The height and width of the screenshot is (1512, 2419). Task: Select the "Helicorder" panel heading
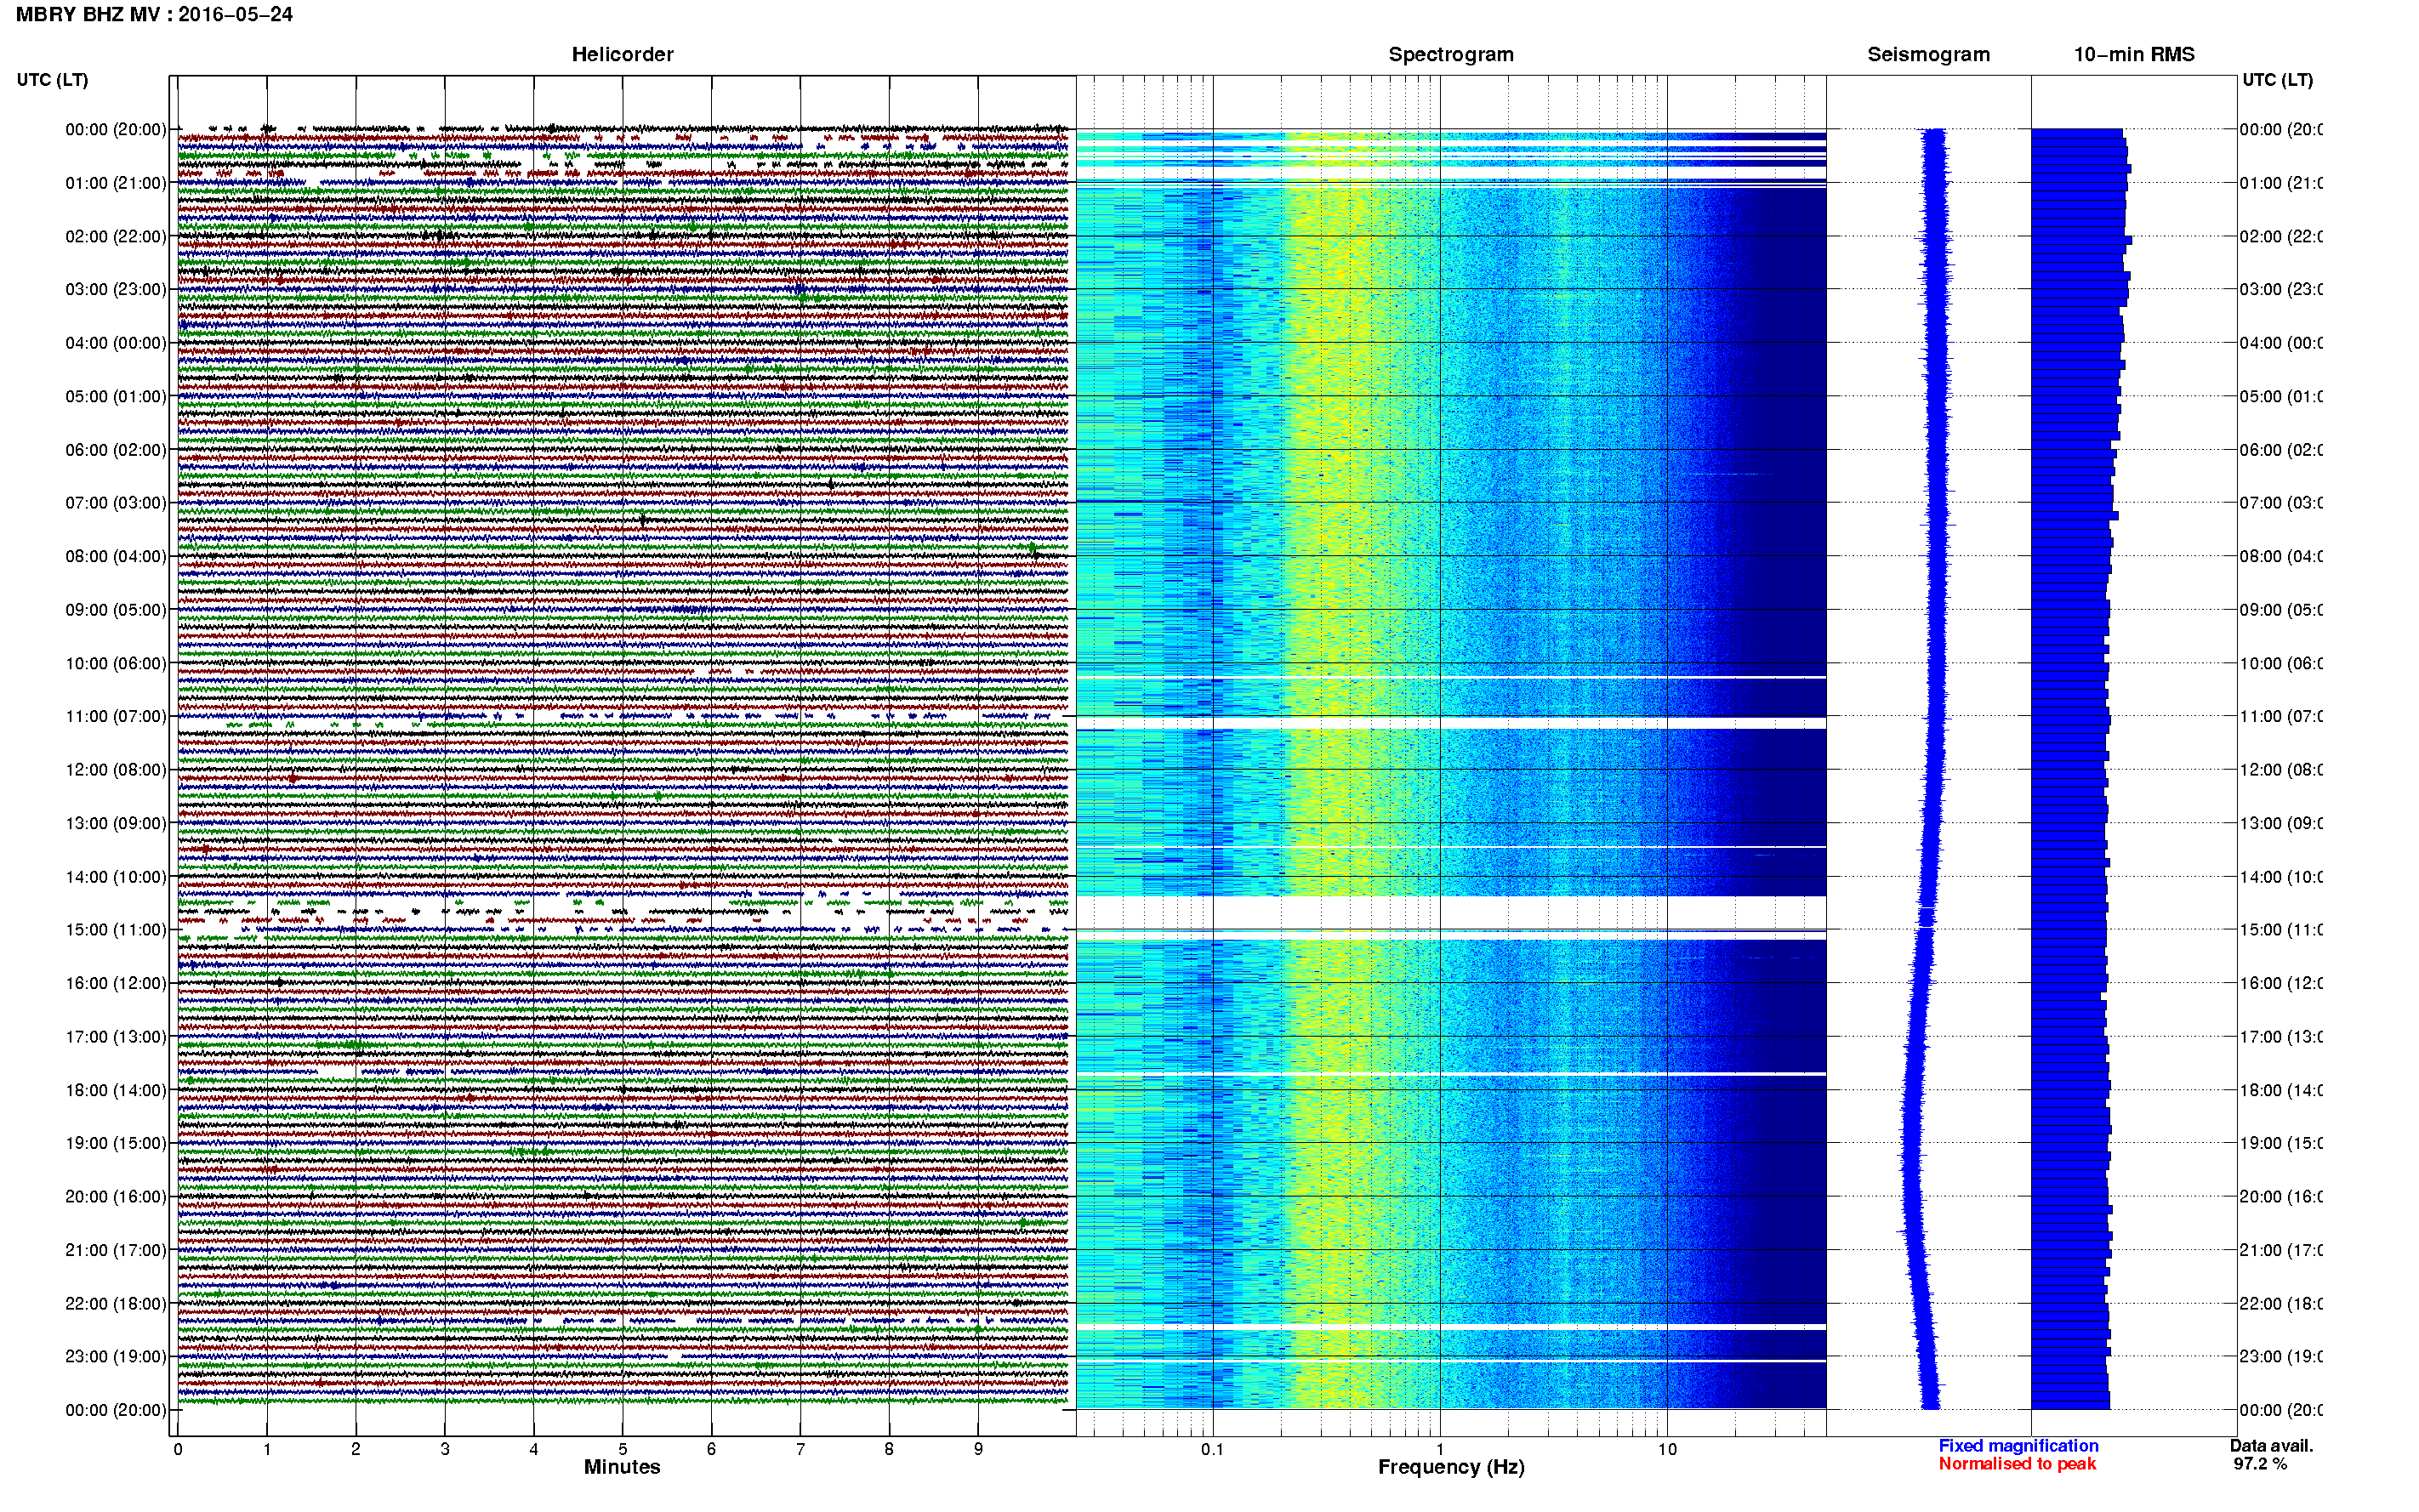622,54
